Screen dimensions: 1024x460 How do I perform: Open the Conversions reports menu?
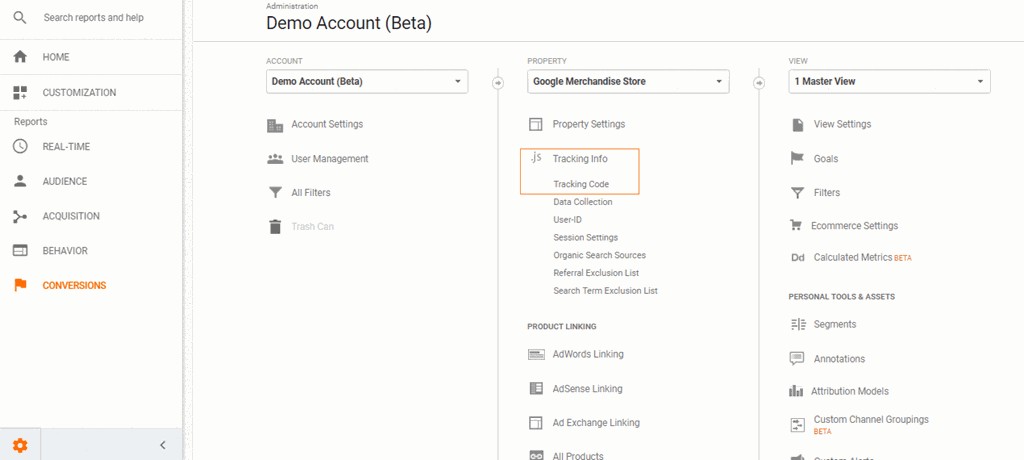tap(74, 285)
